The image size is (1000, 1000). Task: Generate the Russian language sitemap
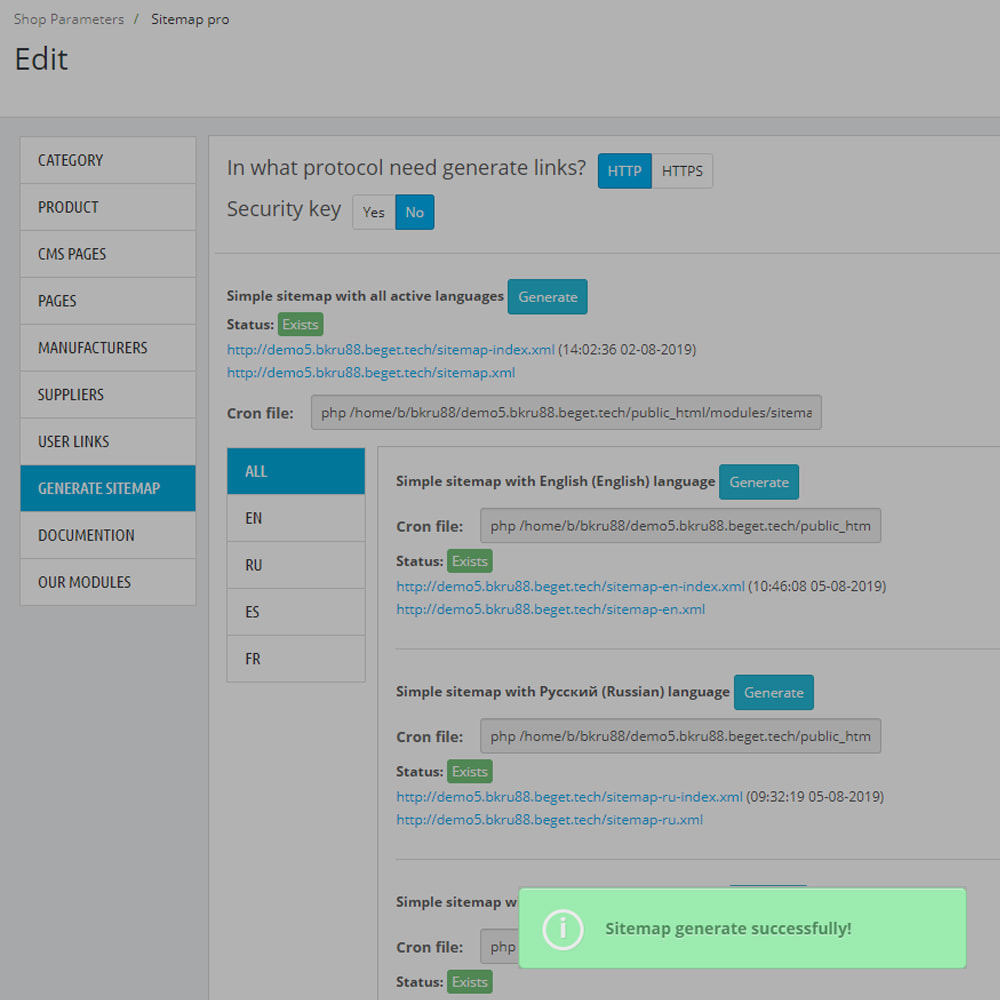(774, 693)
